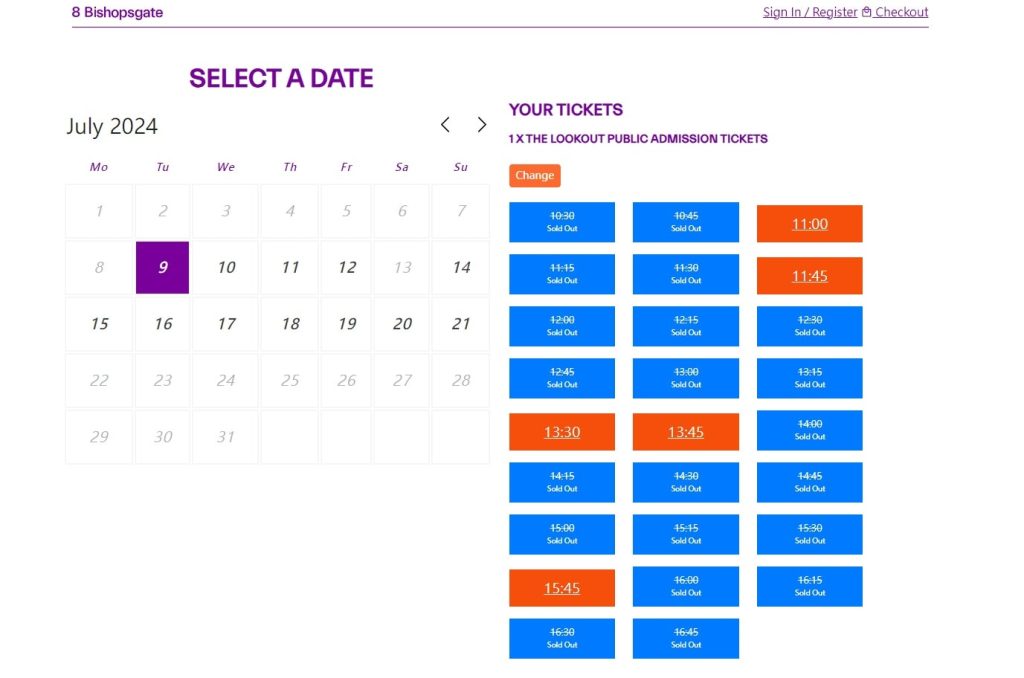Book the 13:30 time slot
The width and height of the screenshot is (1024, 678).
point(562,432)
